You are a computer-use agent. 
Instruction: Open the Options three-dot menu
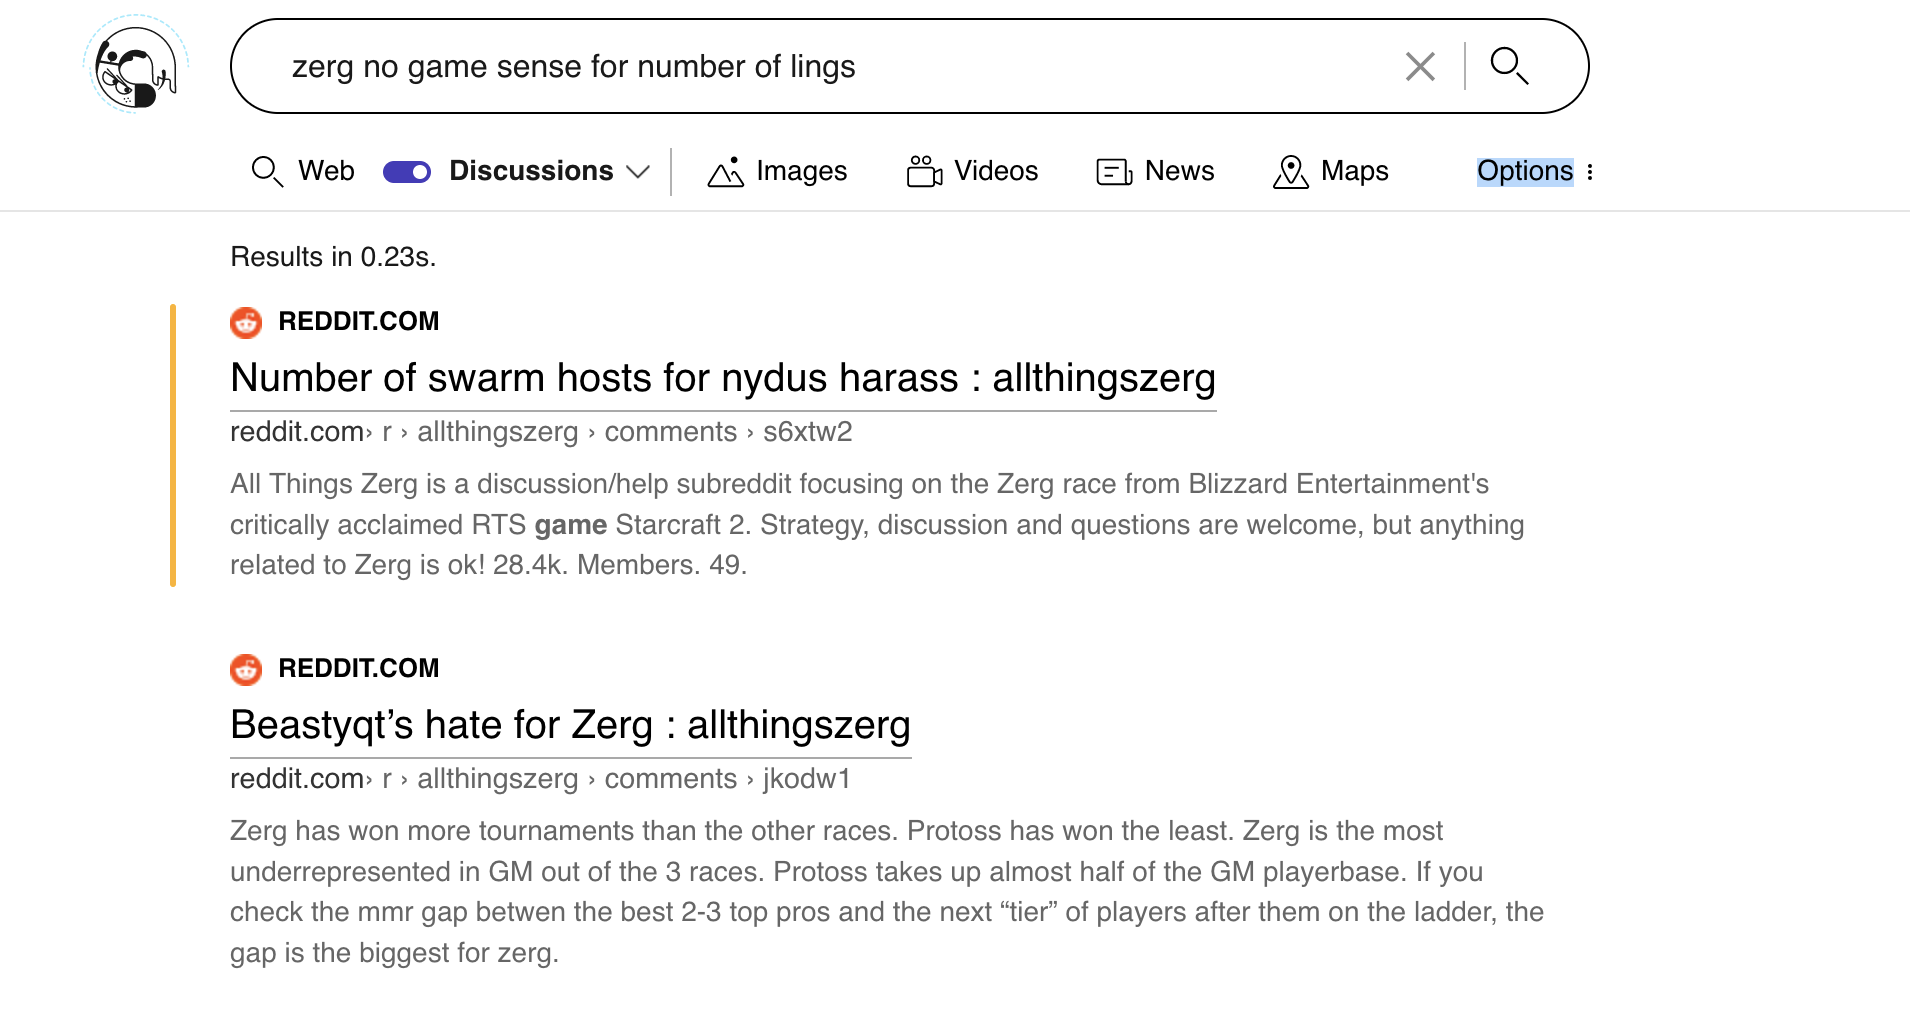[1590, 172]
